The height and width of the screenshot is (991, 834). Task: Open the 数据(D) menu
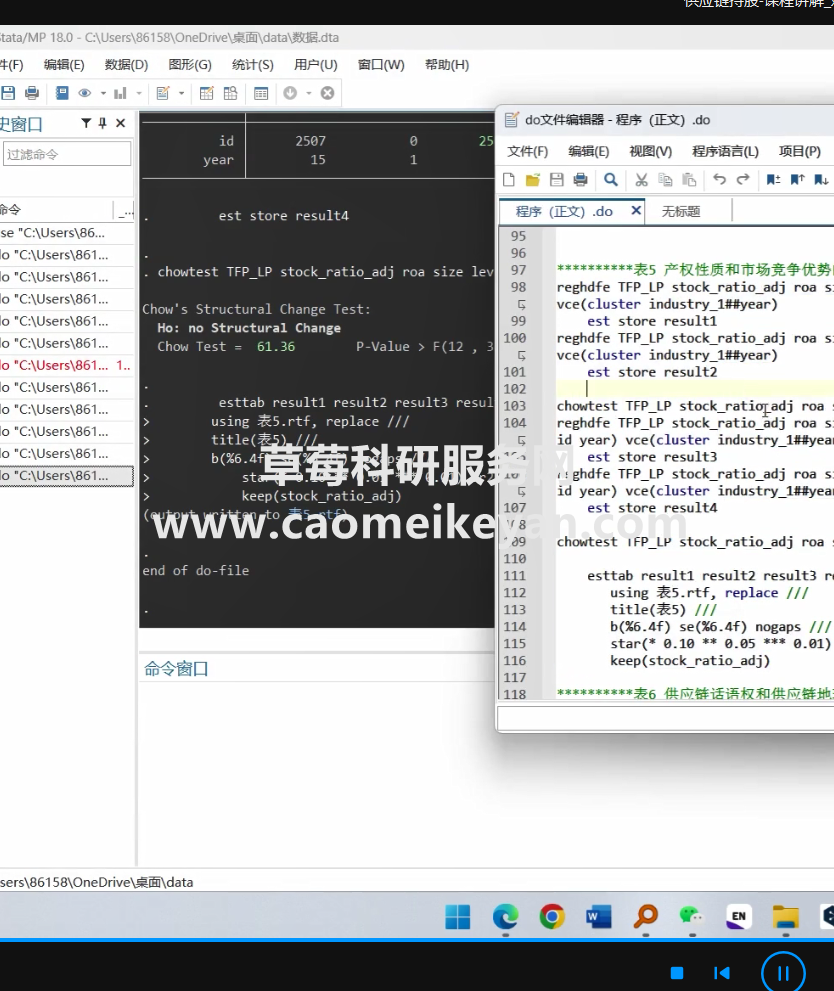(126, 64)
